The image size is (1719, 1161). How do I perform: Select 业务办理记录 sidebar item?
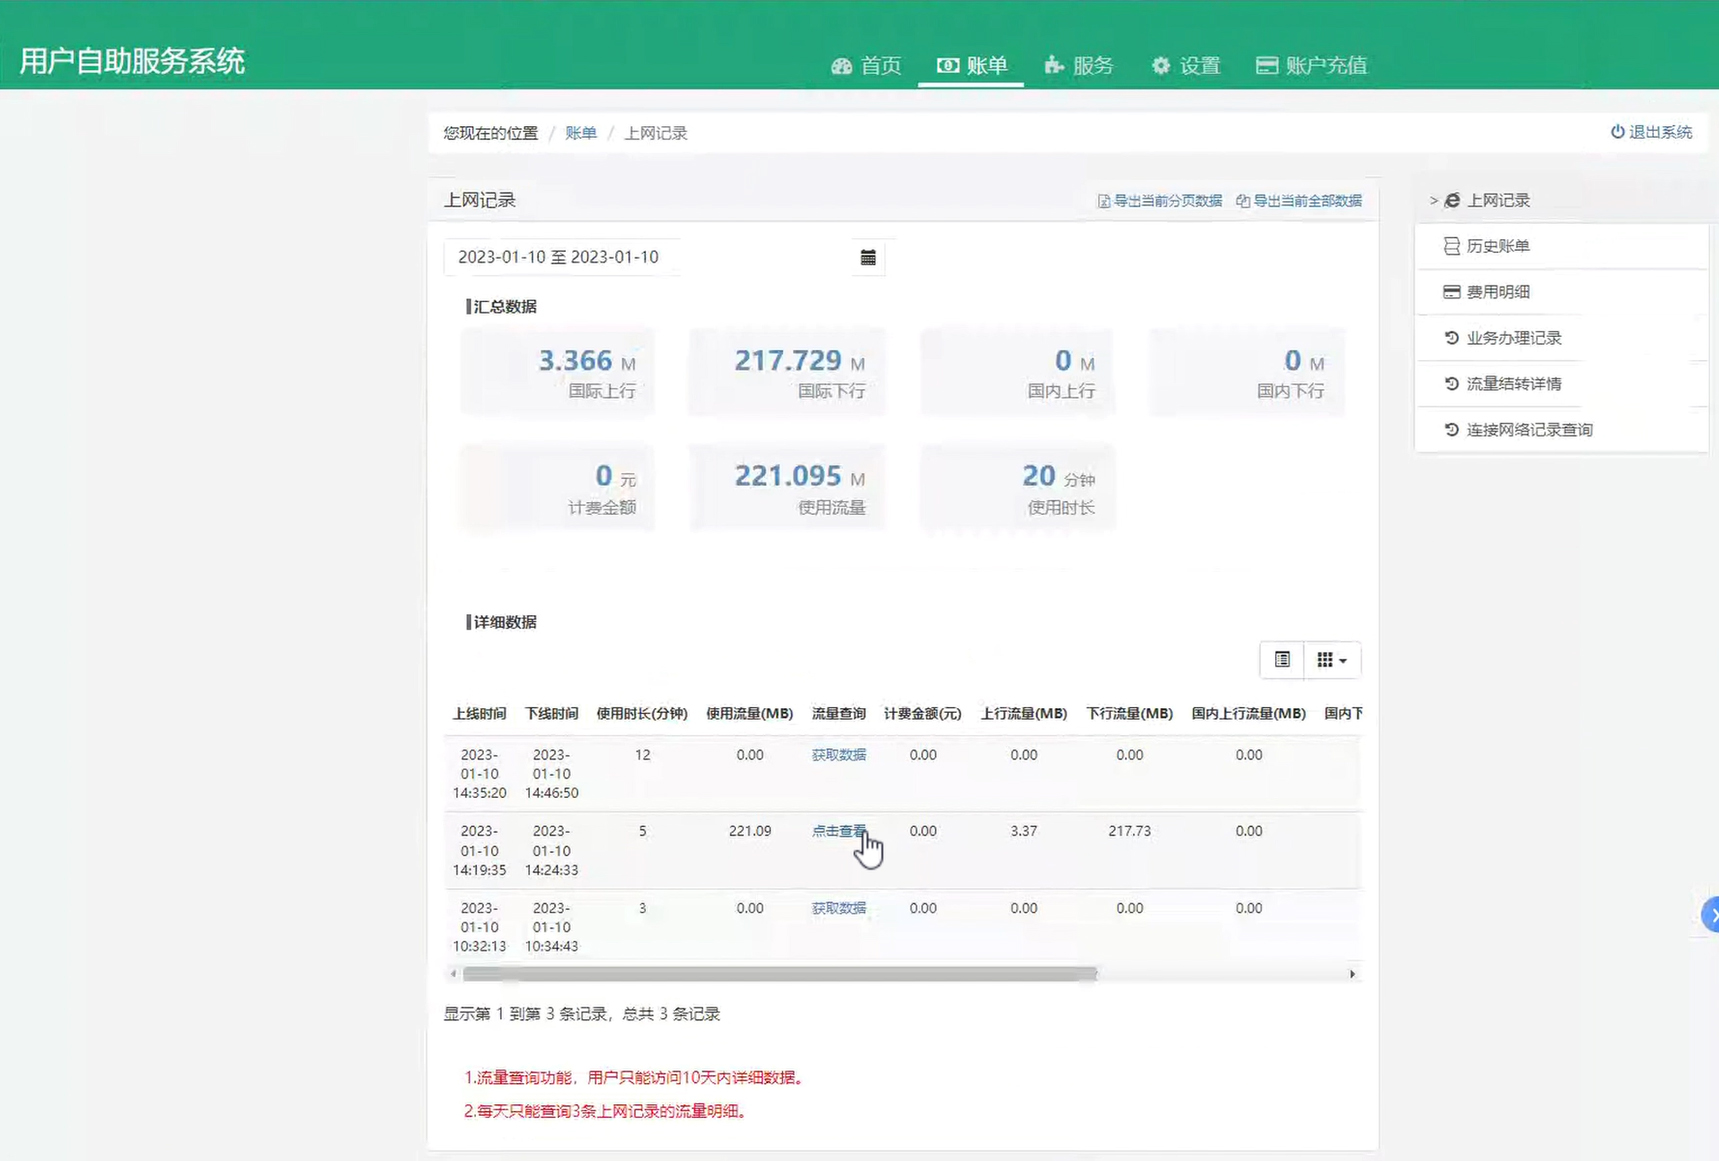coord(1513,338)
